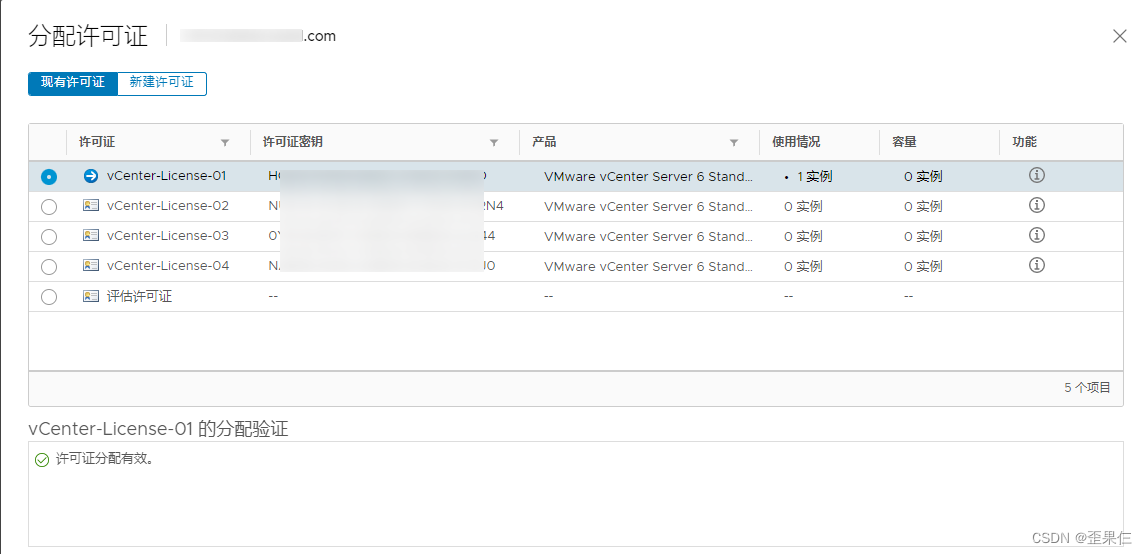The width and height of the screenshot is (1147, 554).
Task: Select the vCenter-License-03 radio button
Action: [49, 237]
